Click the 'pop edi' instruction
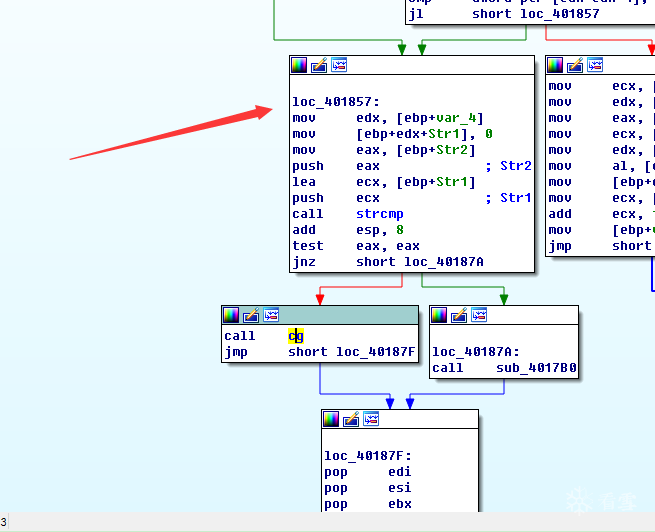Screen dimensions: 655x532 (x=368, y=472)
